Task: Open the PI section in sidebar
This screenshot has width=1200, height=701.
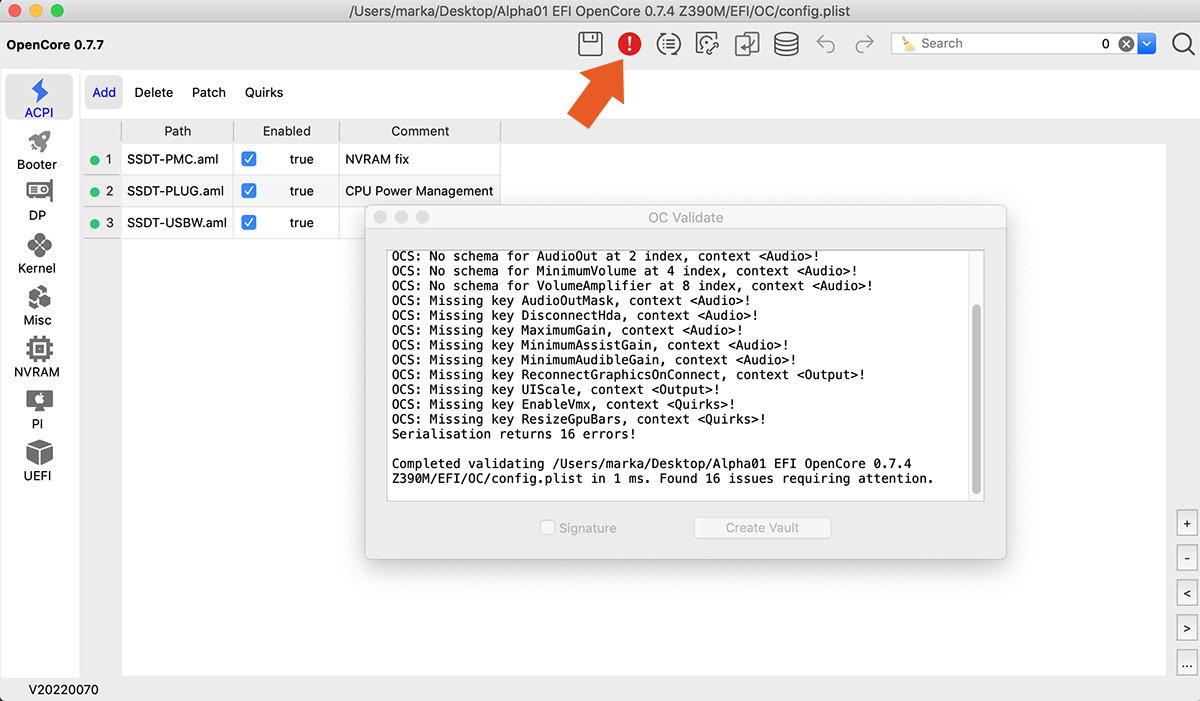Action: click(38, 409)
